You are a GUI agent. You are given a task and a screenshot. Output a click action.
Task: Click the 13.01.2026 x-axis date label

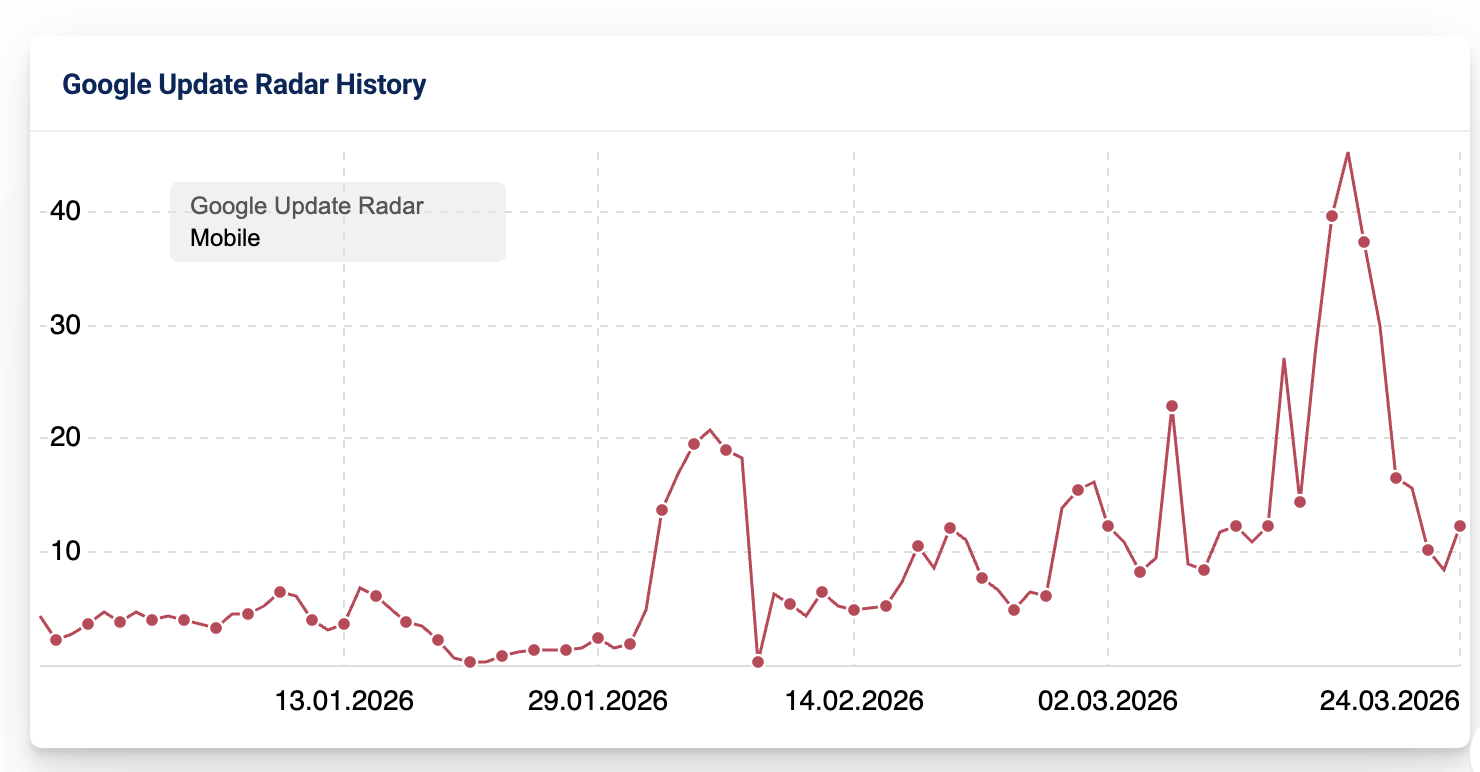(344, 701)
